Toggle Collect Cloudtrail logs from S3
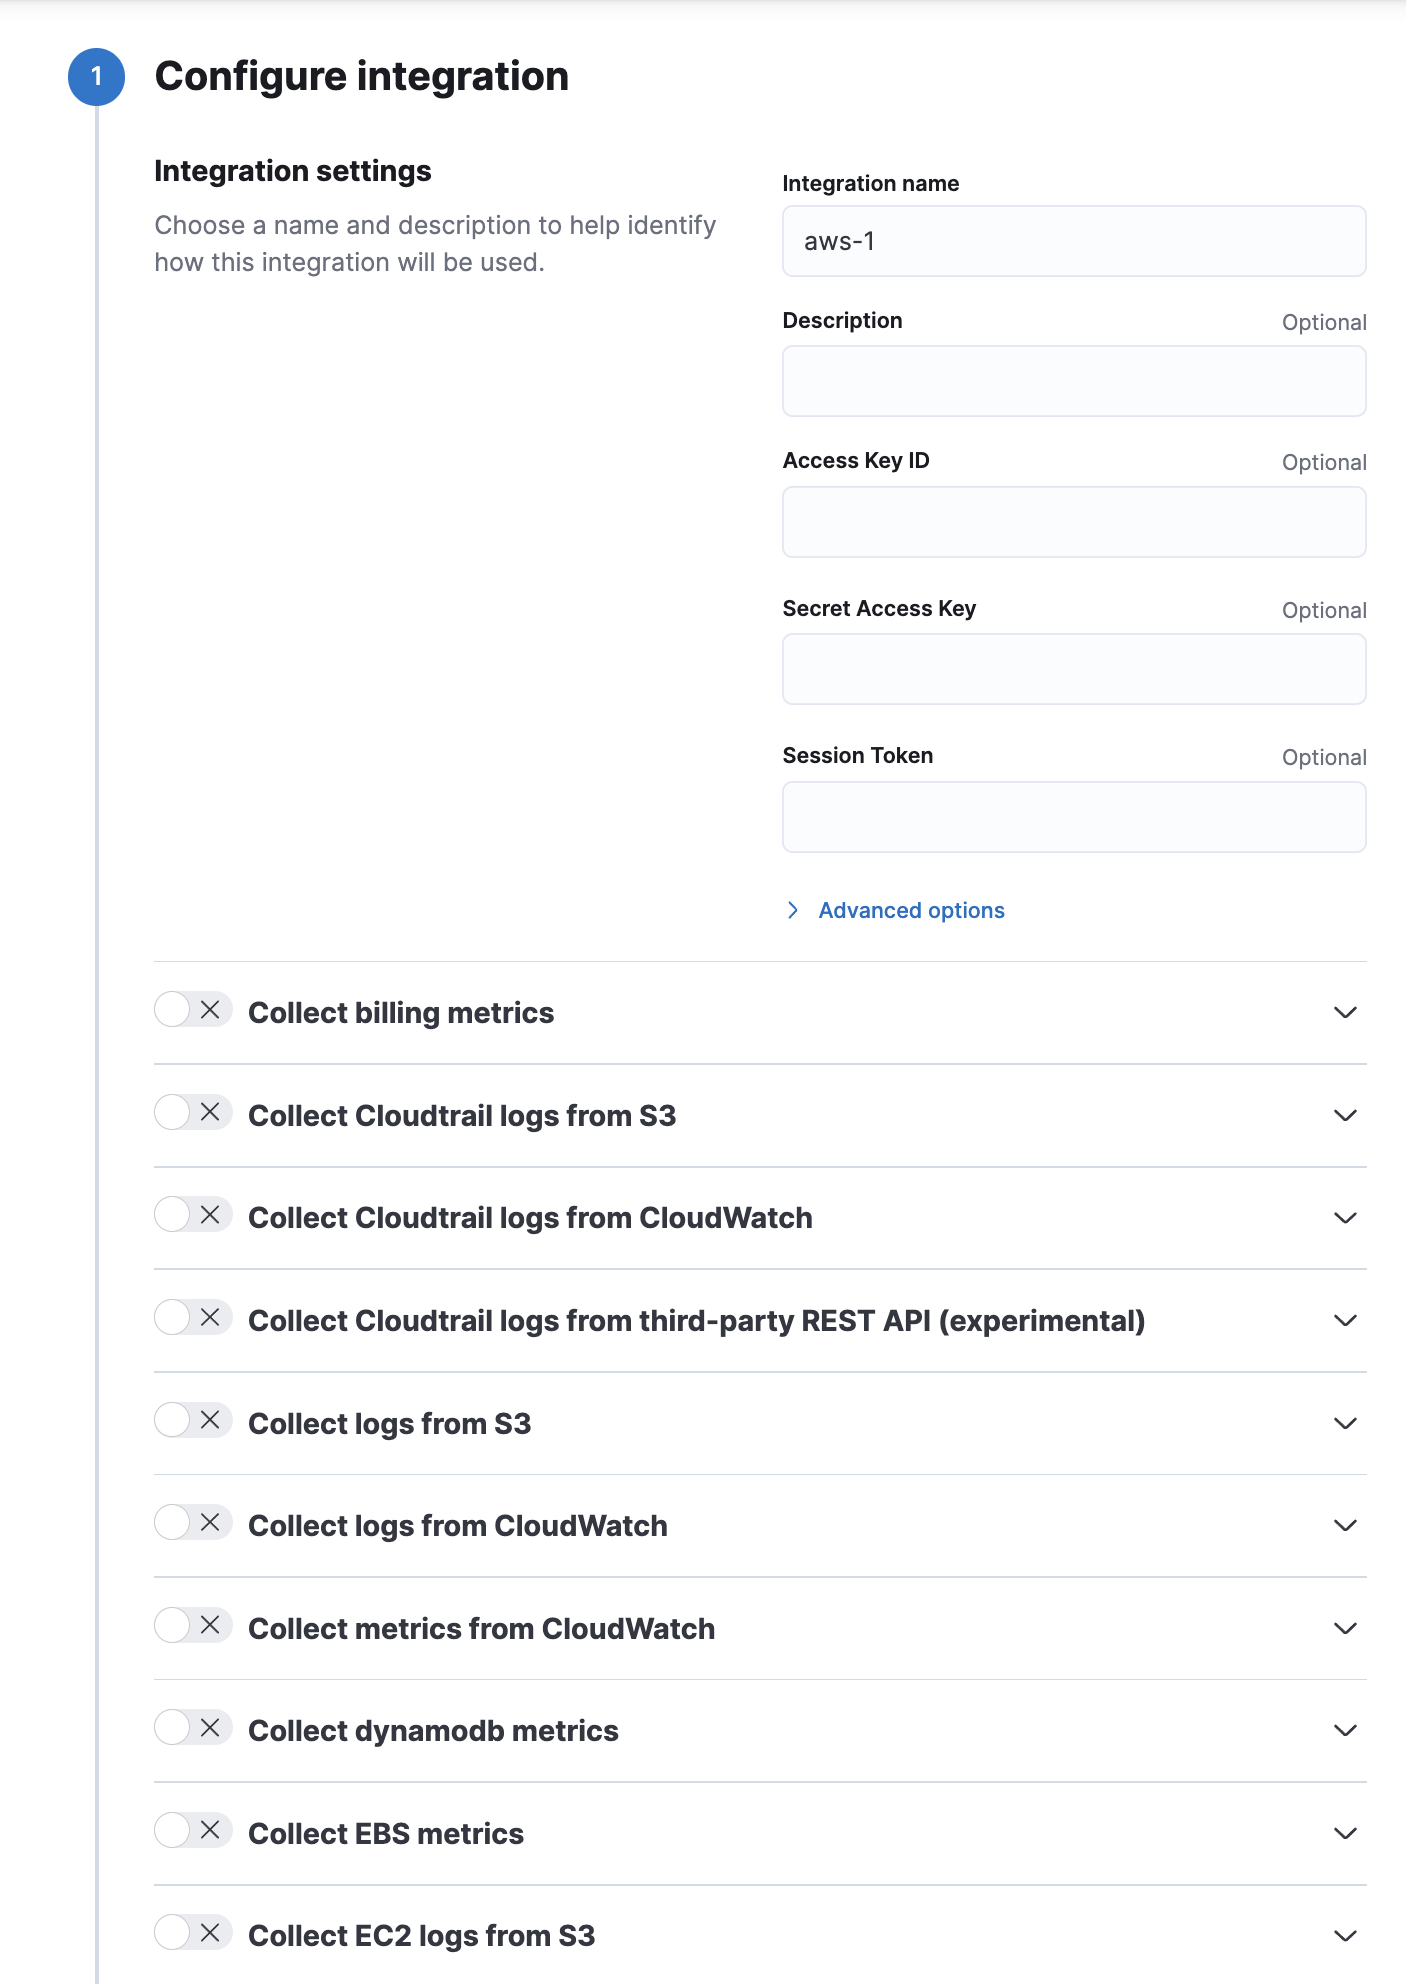Screen dimensions: 1406x1984 tap(192, 1113)
